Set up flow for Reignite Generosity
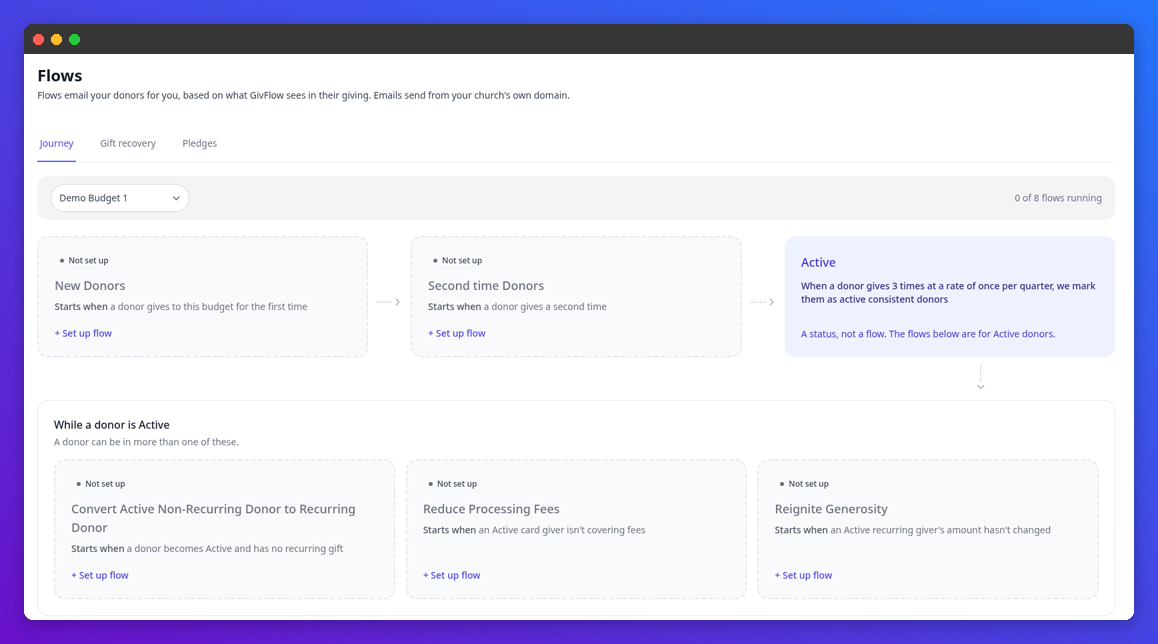This screenshot has height=644, width=1158. click(804, 575)
